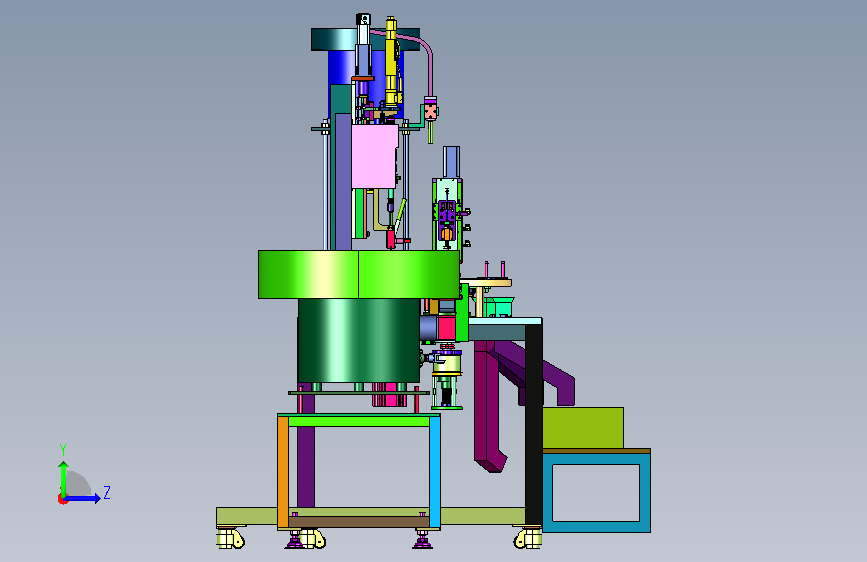
Task: Click the green Y axis of the triad
Action: (x=64, y=479)
